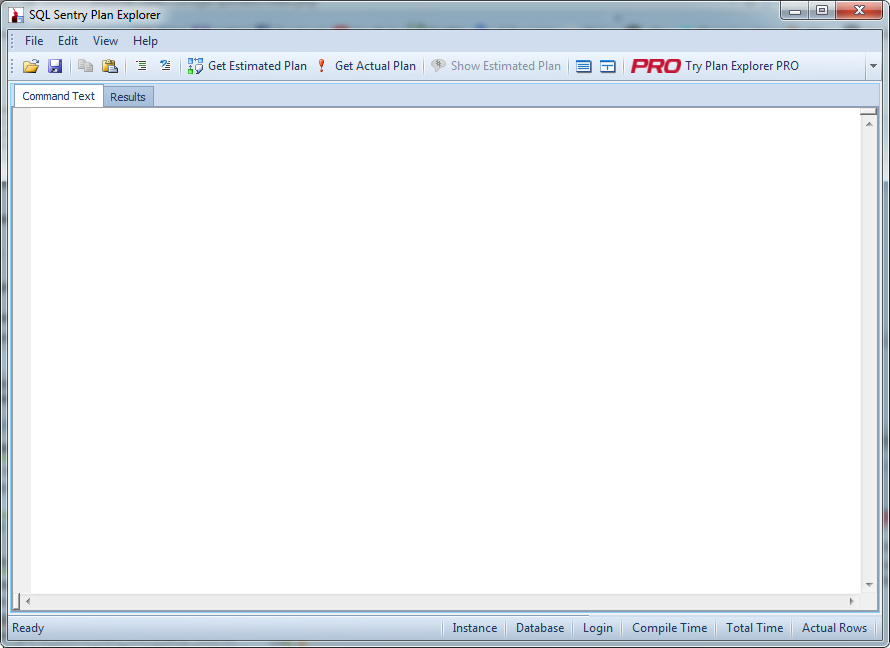This screenshot has height=648, width=890.
Task: Toggle the second panel layout icon
Action: point(608,66)
